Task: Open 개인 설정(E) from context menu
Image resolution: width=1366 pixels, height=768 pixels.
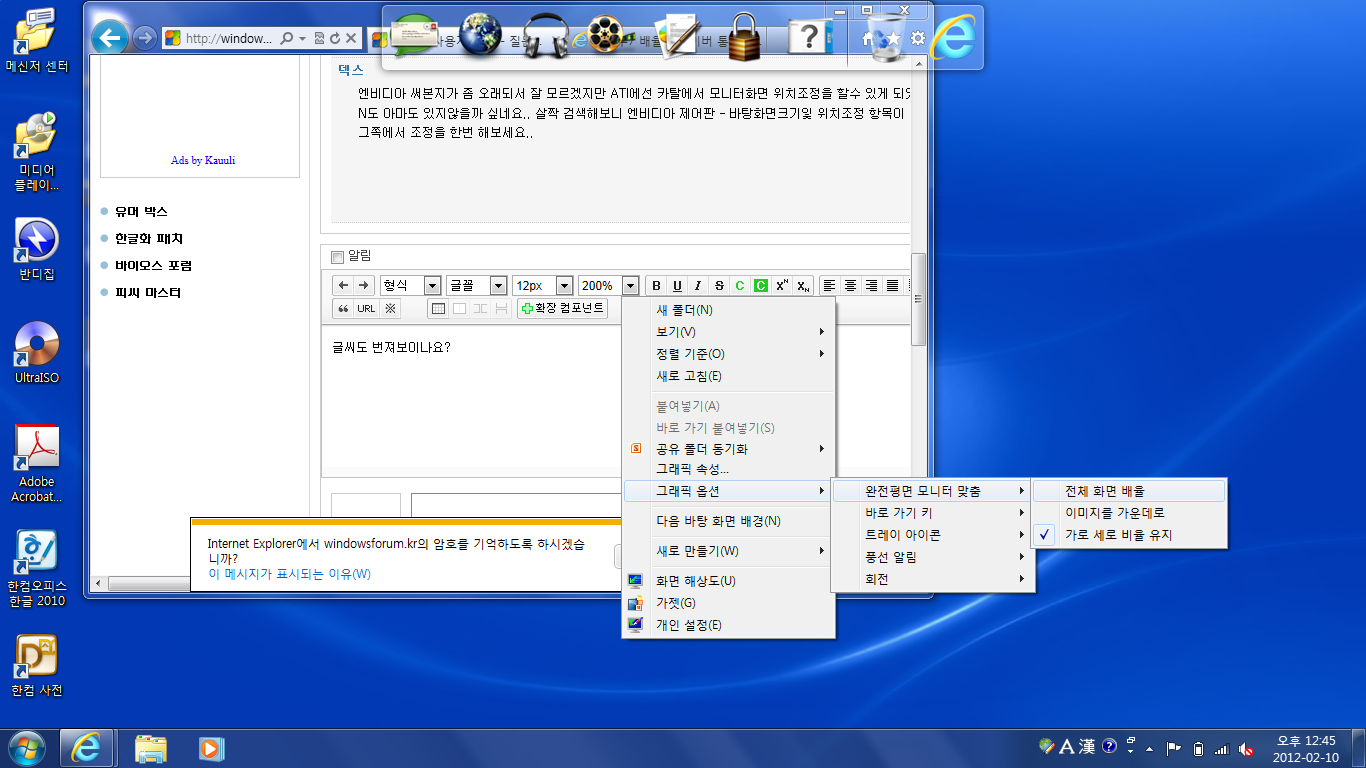Action: coord(728,625)
